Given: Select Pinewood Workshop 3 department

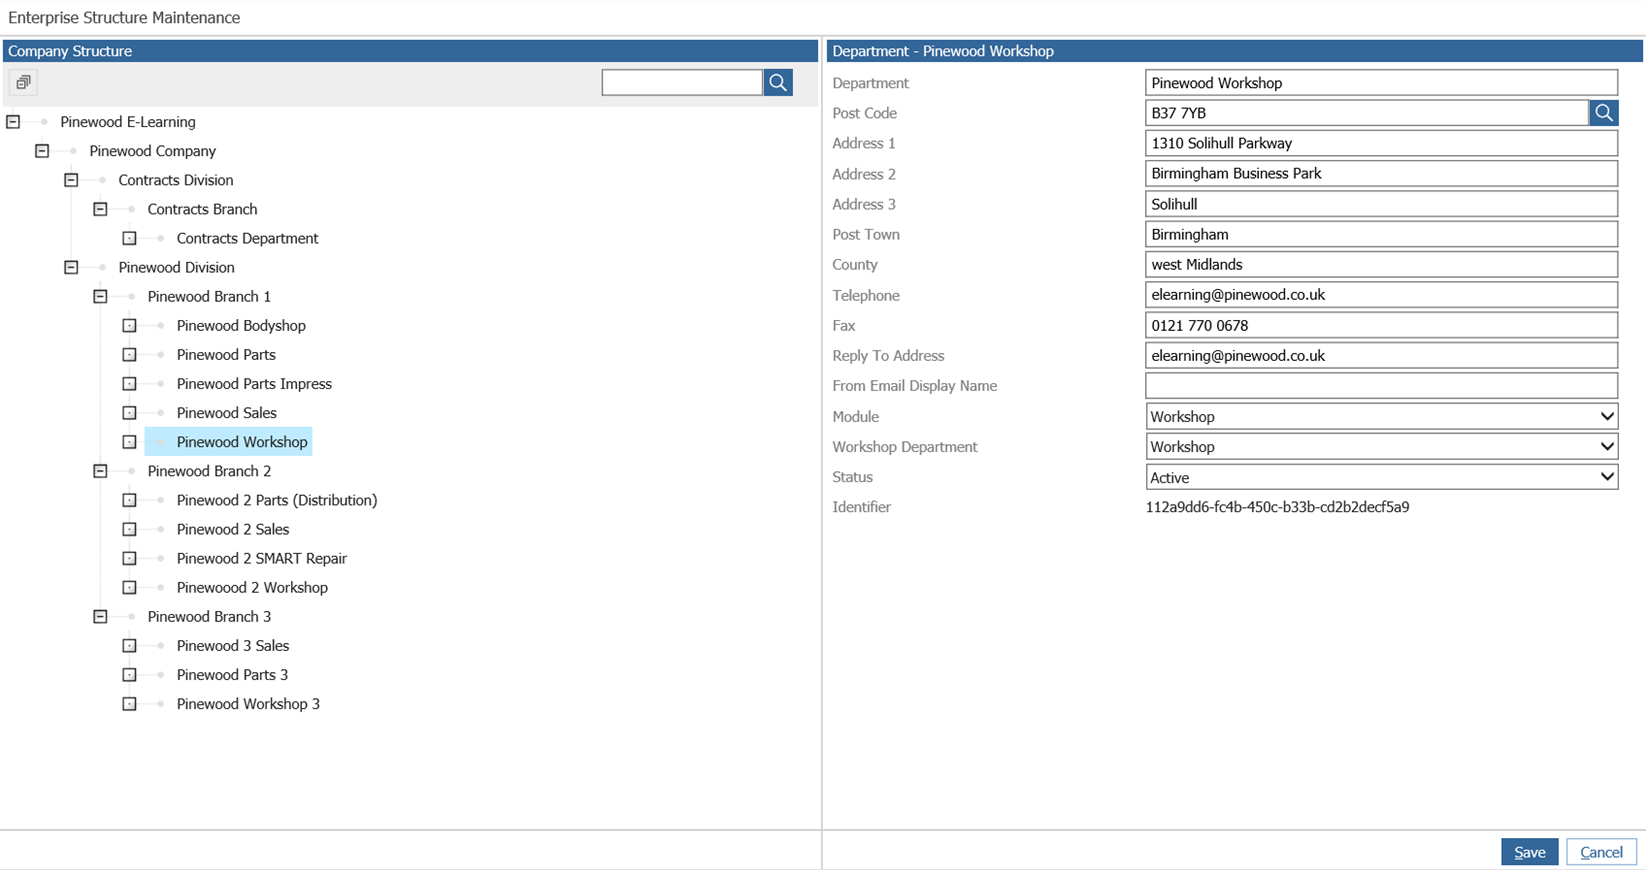Looking at the screenshot, I should [248, 704].
